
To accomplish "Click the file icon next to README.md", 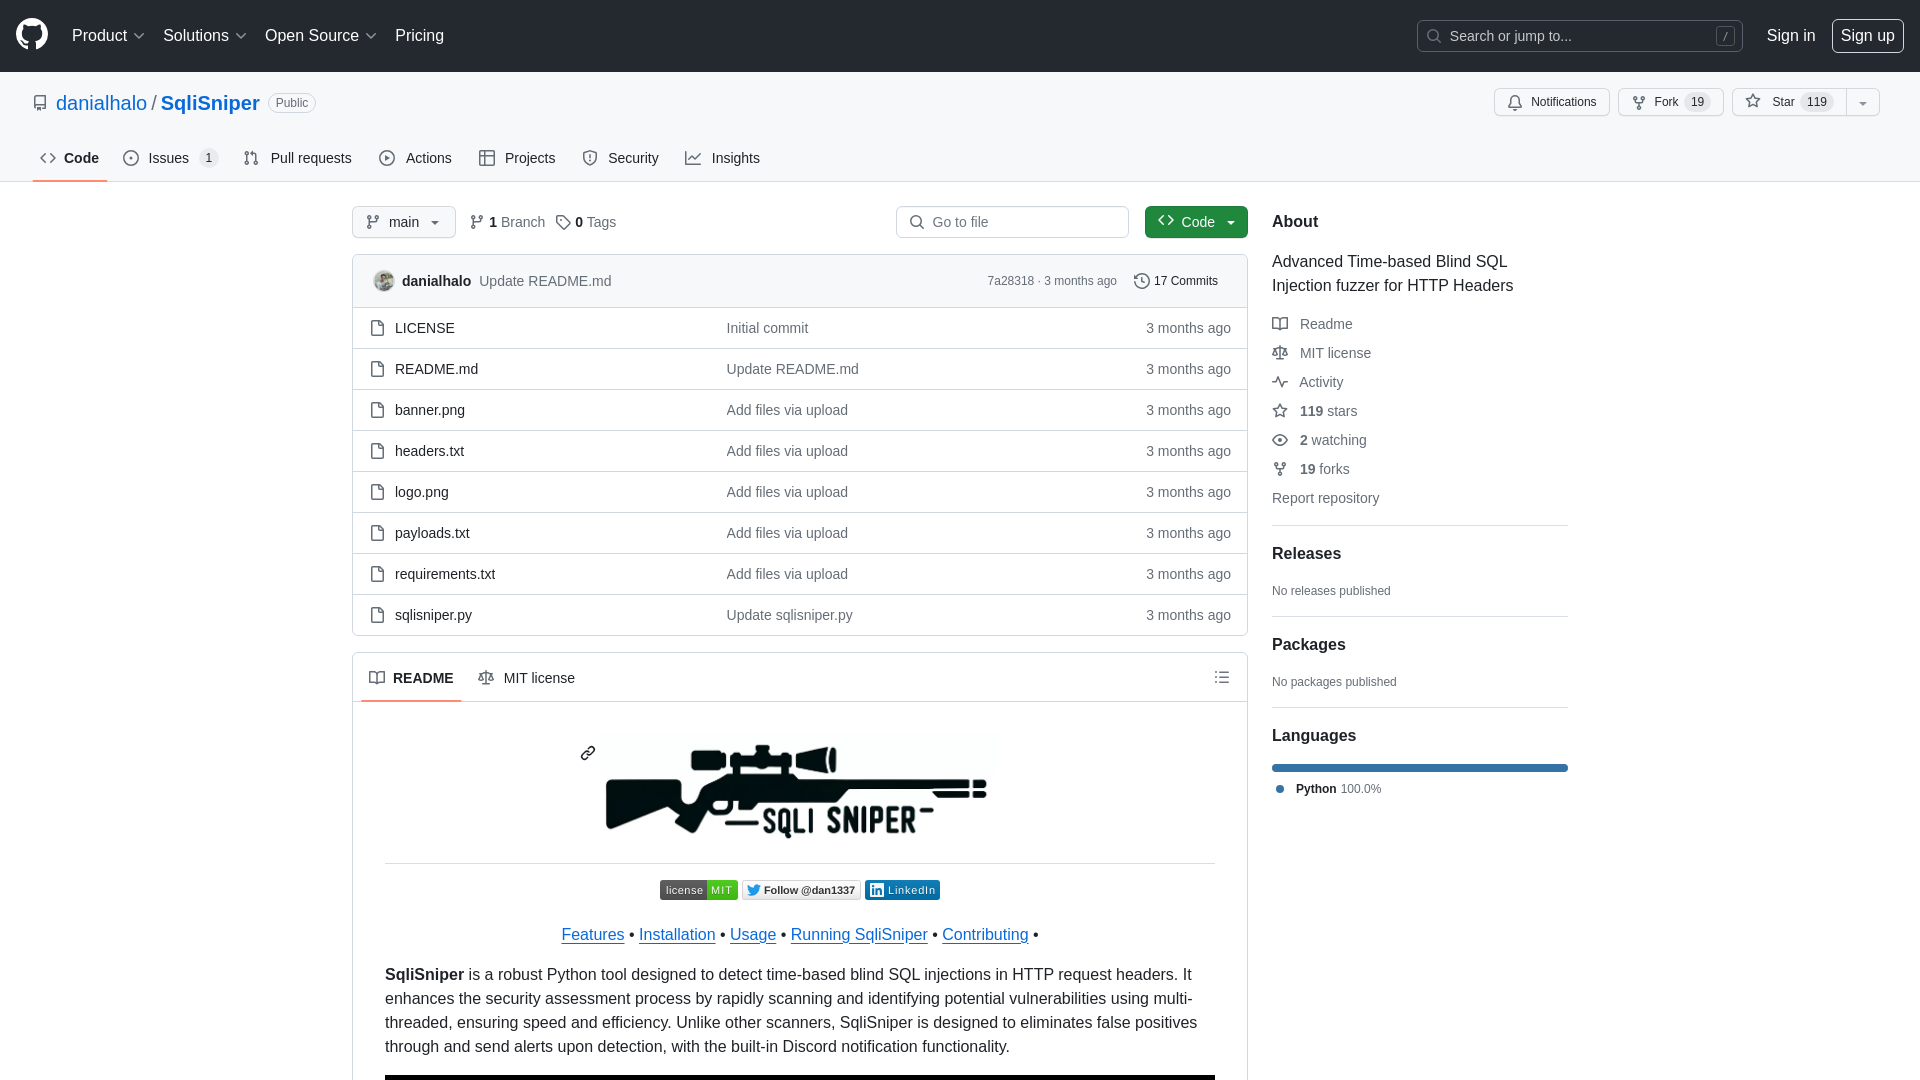I will 377,369.
